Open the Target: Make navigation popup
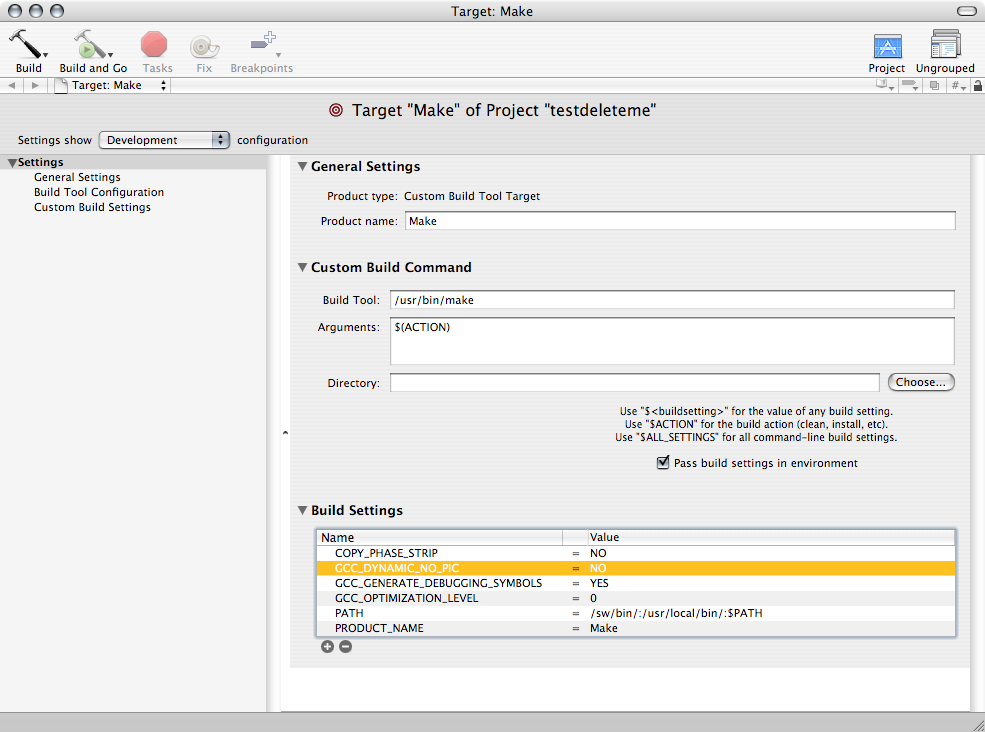985x732 pixels. [x=112, y=86]
